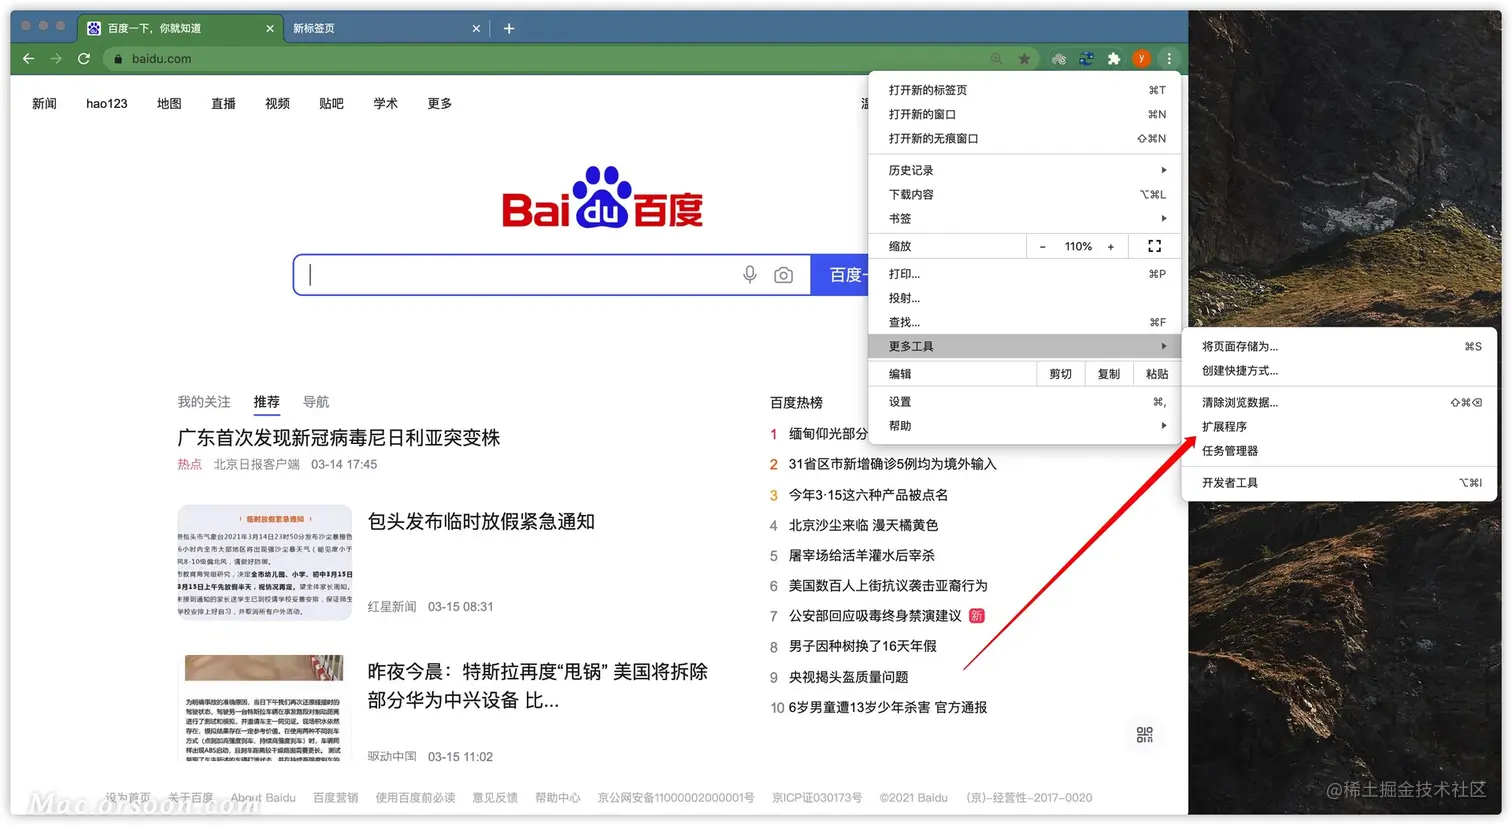The image size is (1512, 825).
Task: Select 投射... menu item
Action: (1027, 298)
